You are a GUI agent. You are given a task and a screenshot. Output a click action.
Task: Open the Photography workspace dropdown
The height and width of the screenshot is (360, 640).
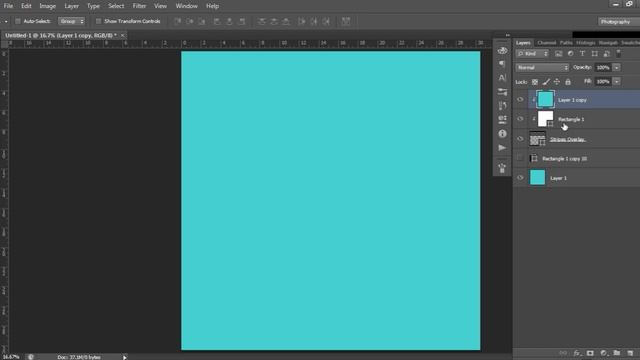(618, 22)
